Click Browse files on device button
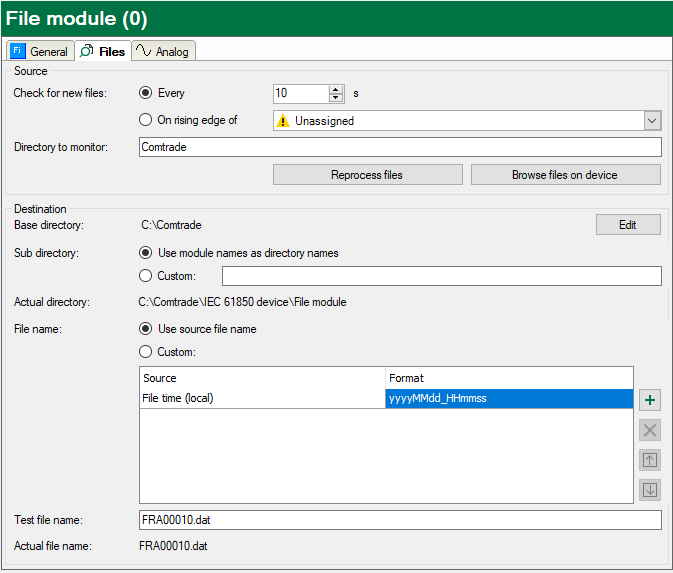Screen dimensions: 673x573 pyautogui.click(x=565, y=175)
